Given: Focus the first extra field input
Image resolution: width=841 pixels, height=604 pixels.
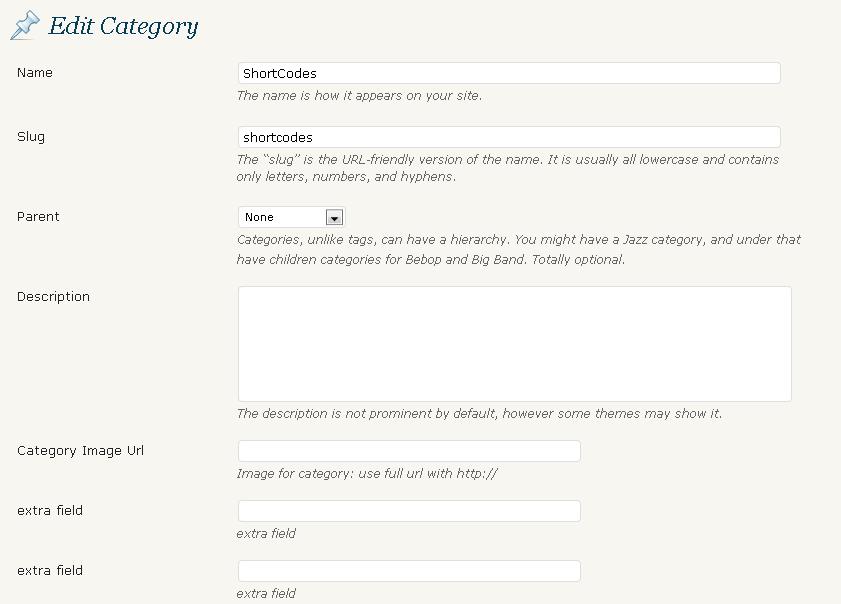Looking at the screenshot, I should tap(409, 511).
